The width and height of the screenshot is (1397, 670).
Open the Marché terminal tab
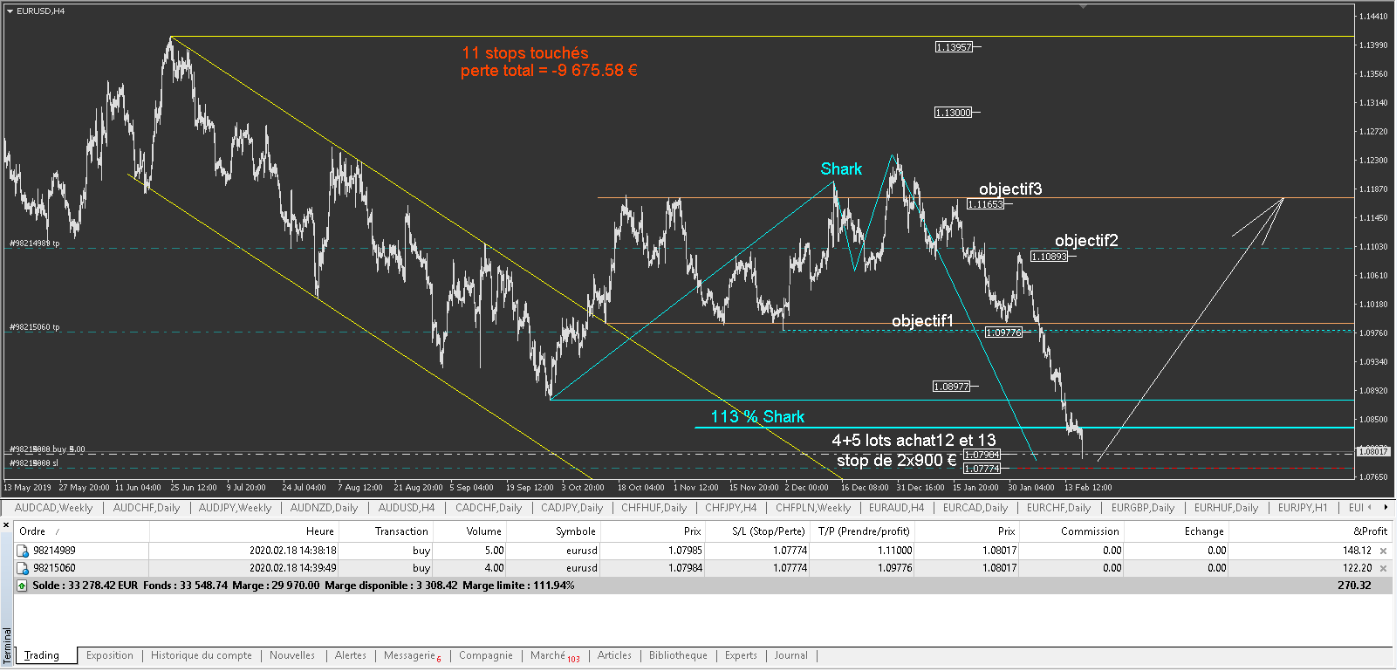[554, 655]
